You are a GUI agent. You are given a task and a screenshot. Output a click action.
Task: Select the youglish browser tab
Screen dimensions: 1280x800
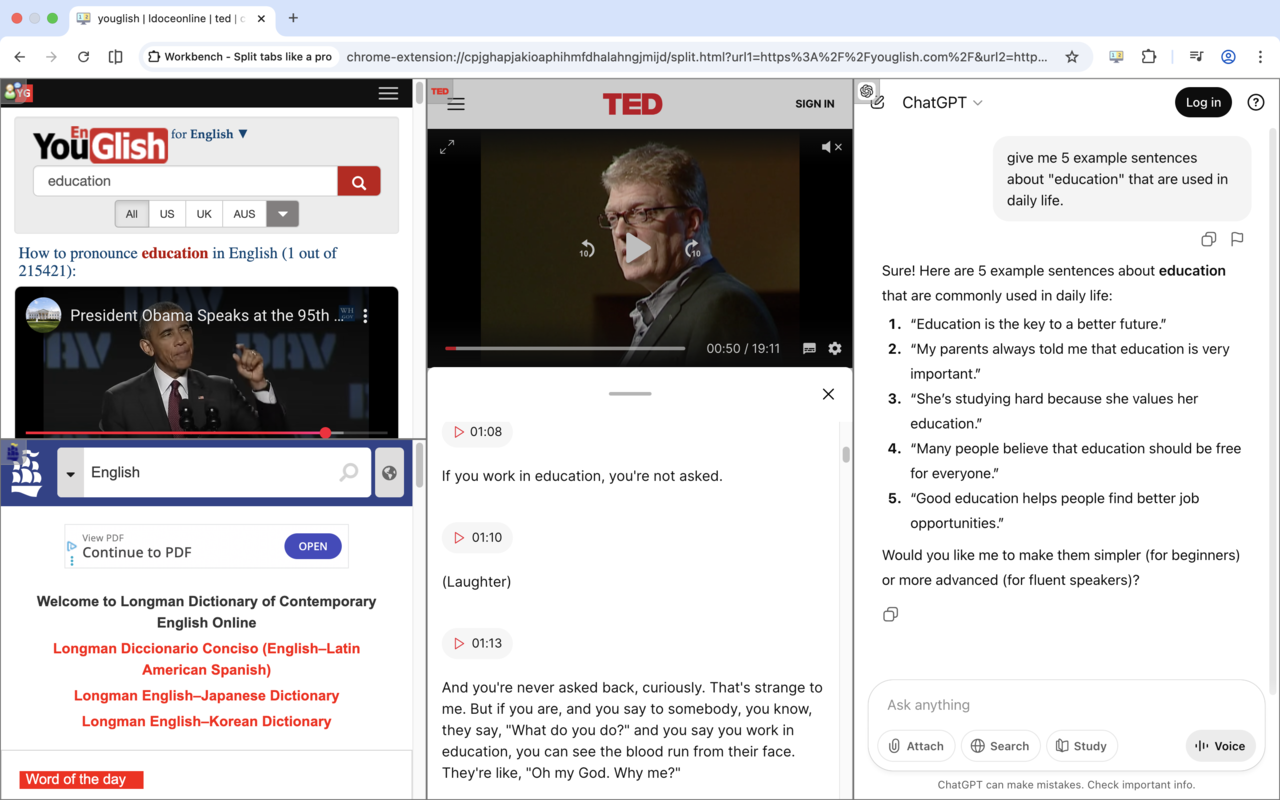(x=172, y=18)
